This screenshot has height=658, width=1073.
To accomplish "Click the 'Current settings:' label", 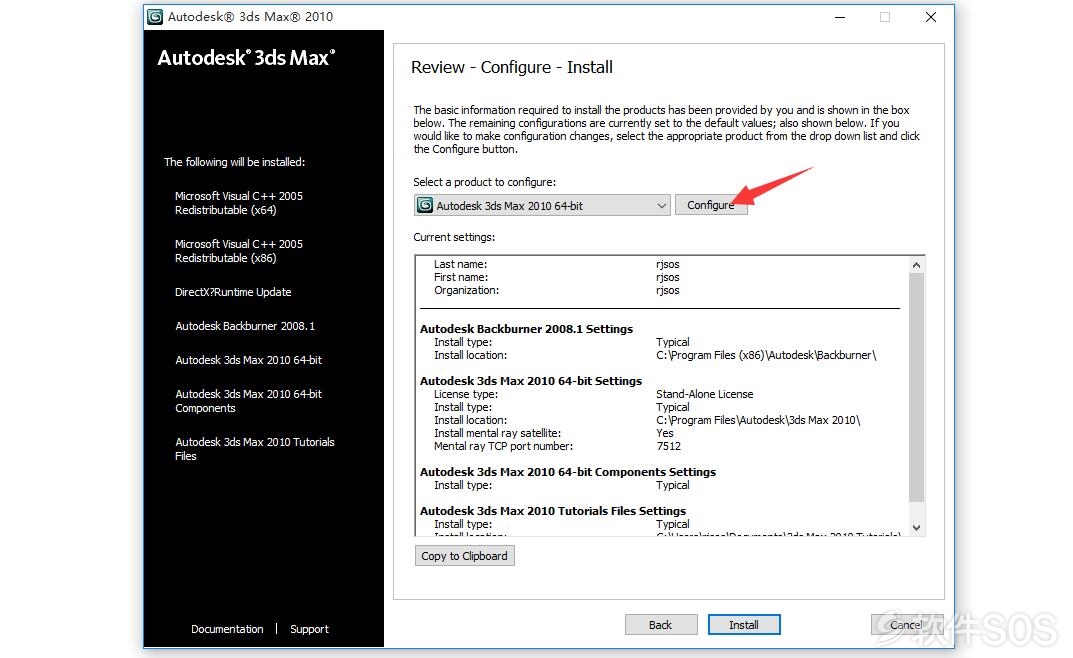I will coord(454,237).
